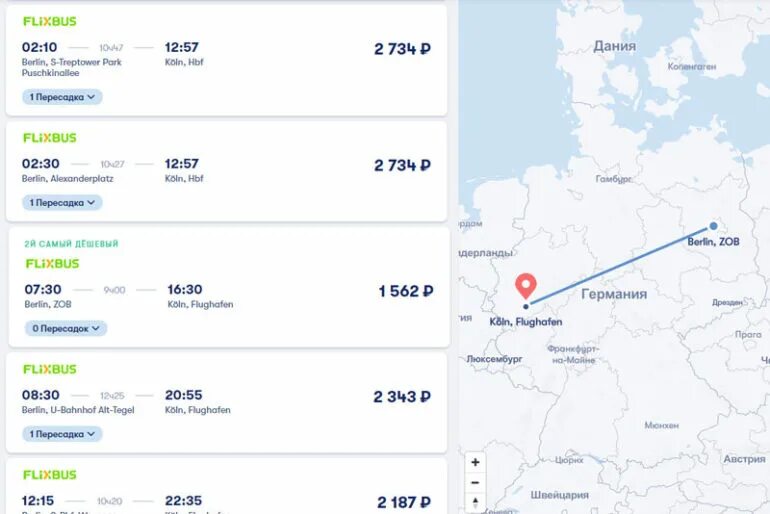Select the 2 187 ₽ fare at 12:15
The width and height of the screenshot is (770, 514).
(404, 502)
